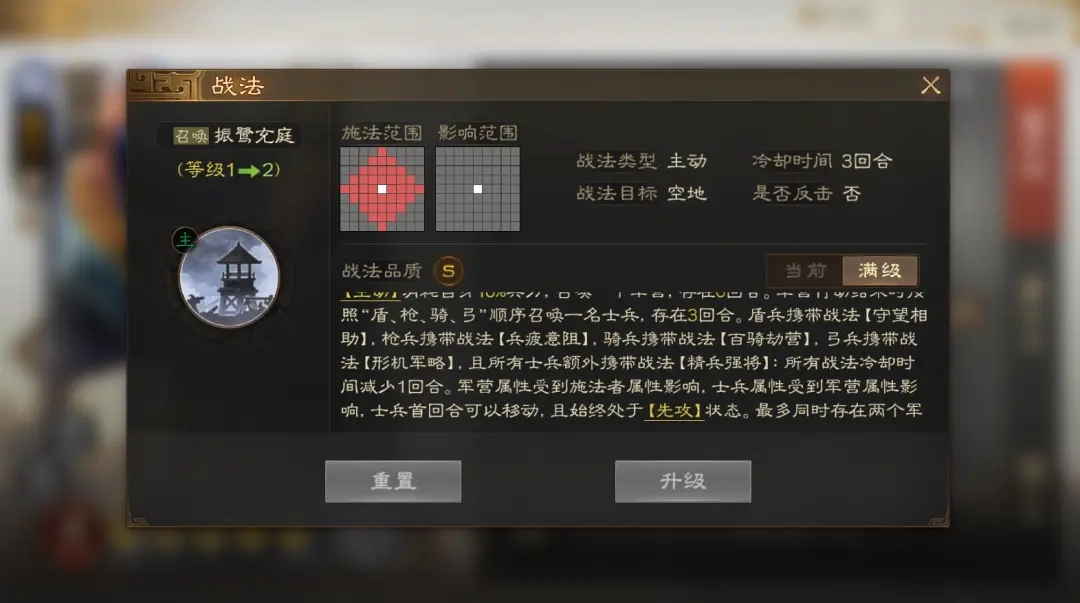Click the 等级1→2 level indicator
The width and height of the screenshot is (1080, 603).
(x=229, y=170)
